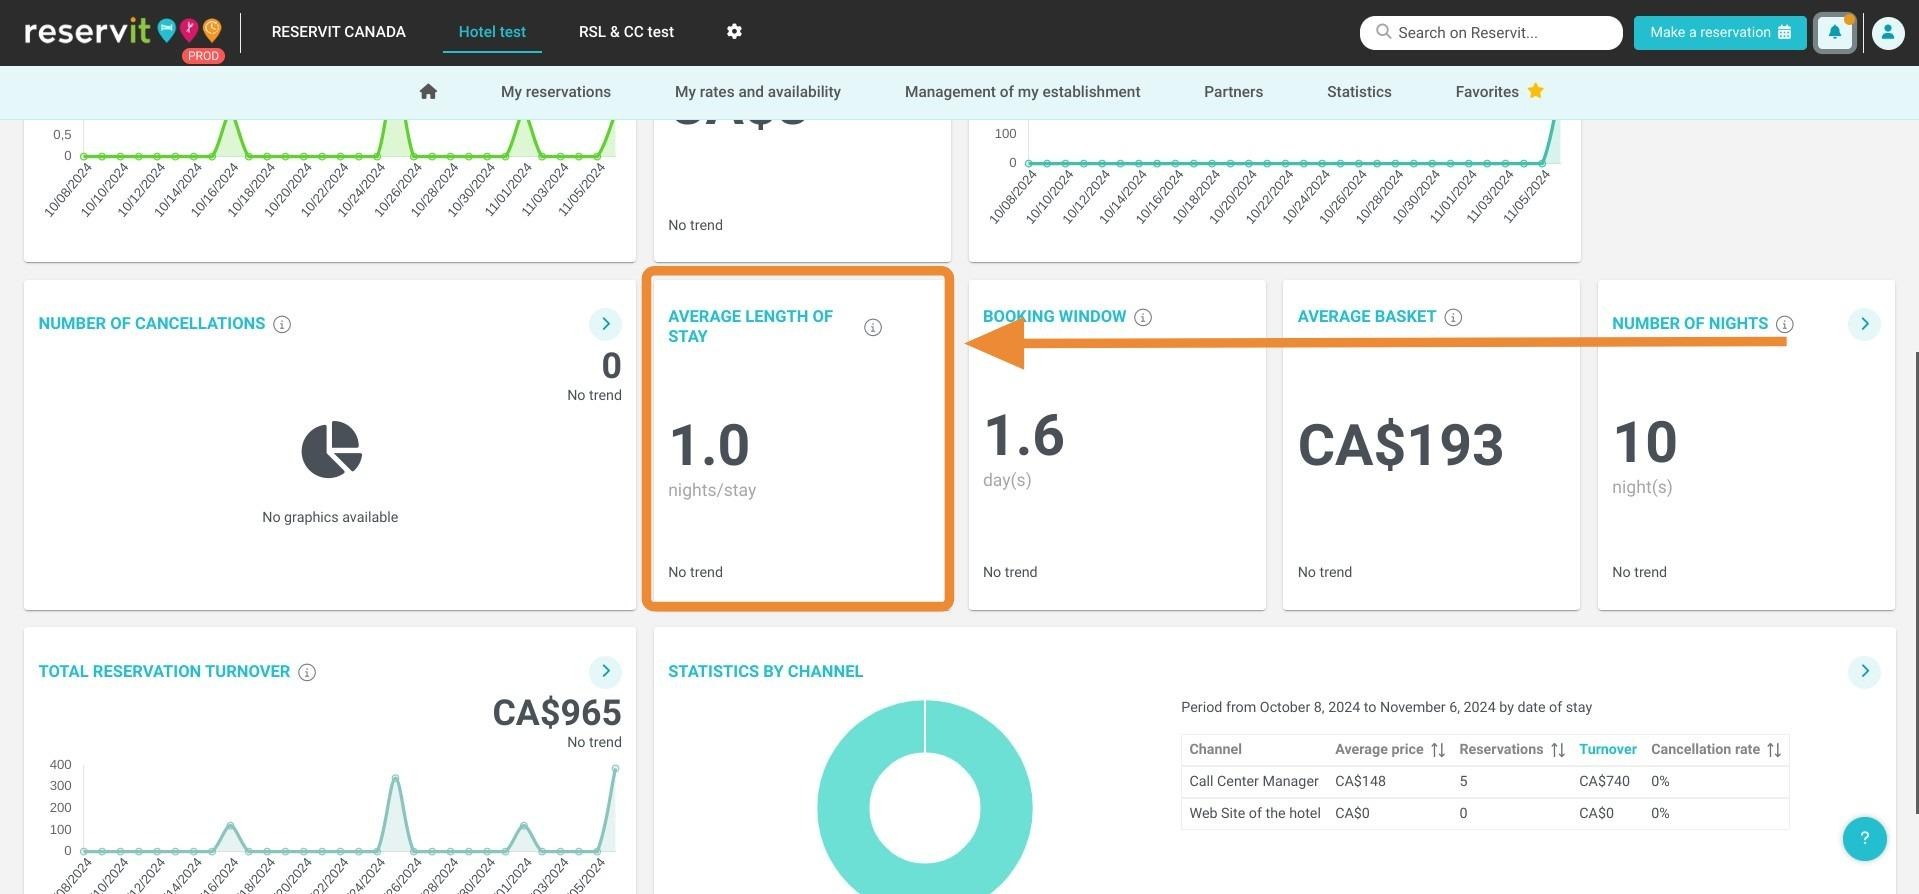The height and width of the screenshot is (894, 1919).
Task: Show info for Average Length of Stay
Action: click(873, 327)
